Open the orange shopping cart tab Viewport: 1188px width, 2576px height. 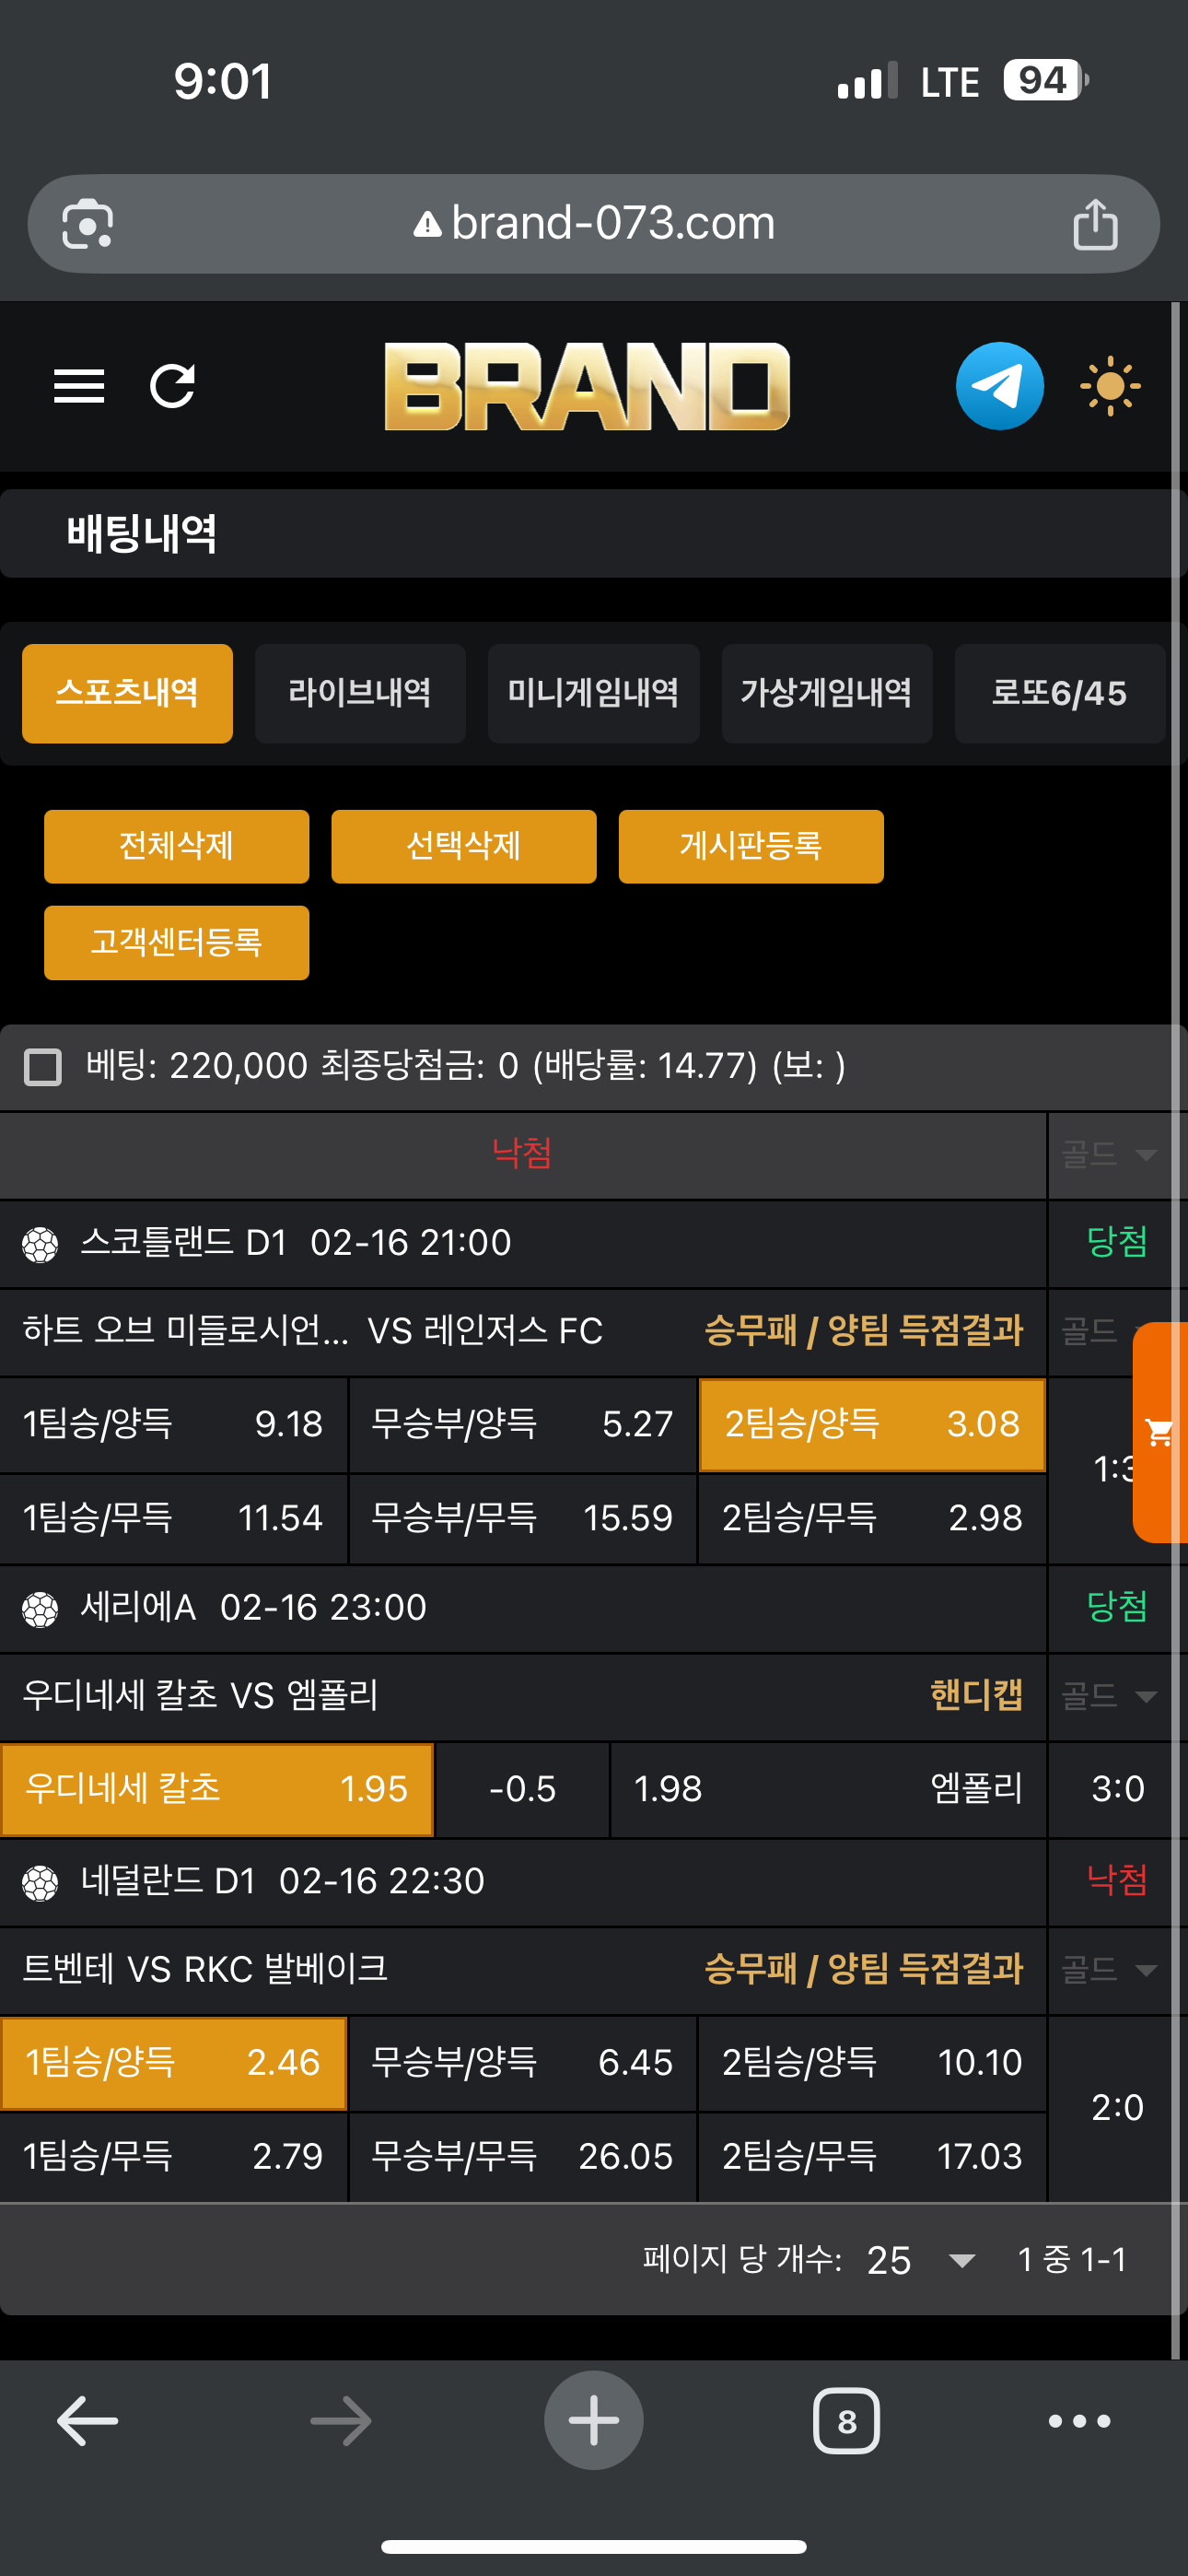(x=1161, y=1432)
